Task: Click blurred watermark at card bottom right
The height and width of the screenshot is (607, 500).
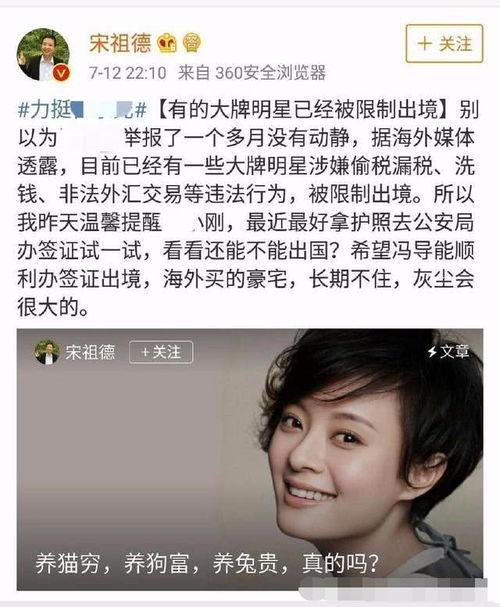Action: (x=393, y=585)
